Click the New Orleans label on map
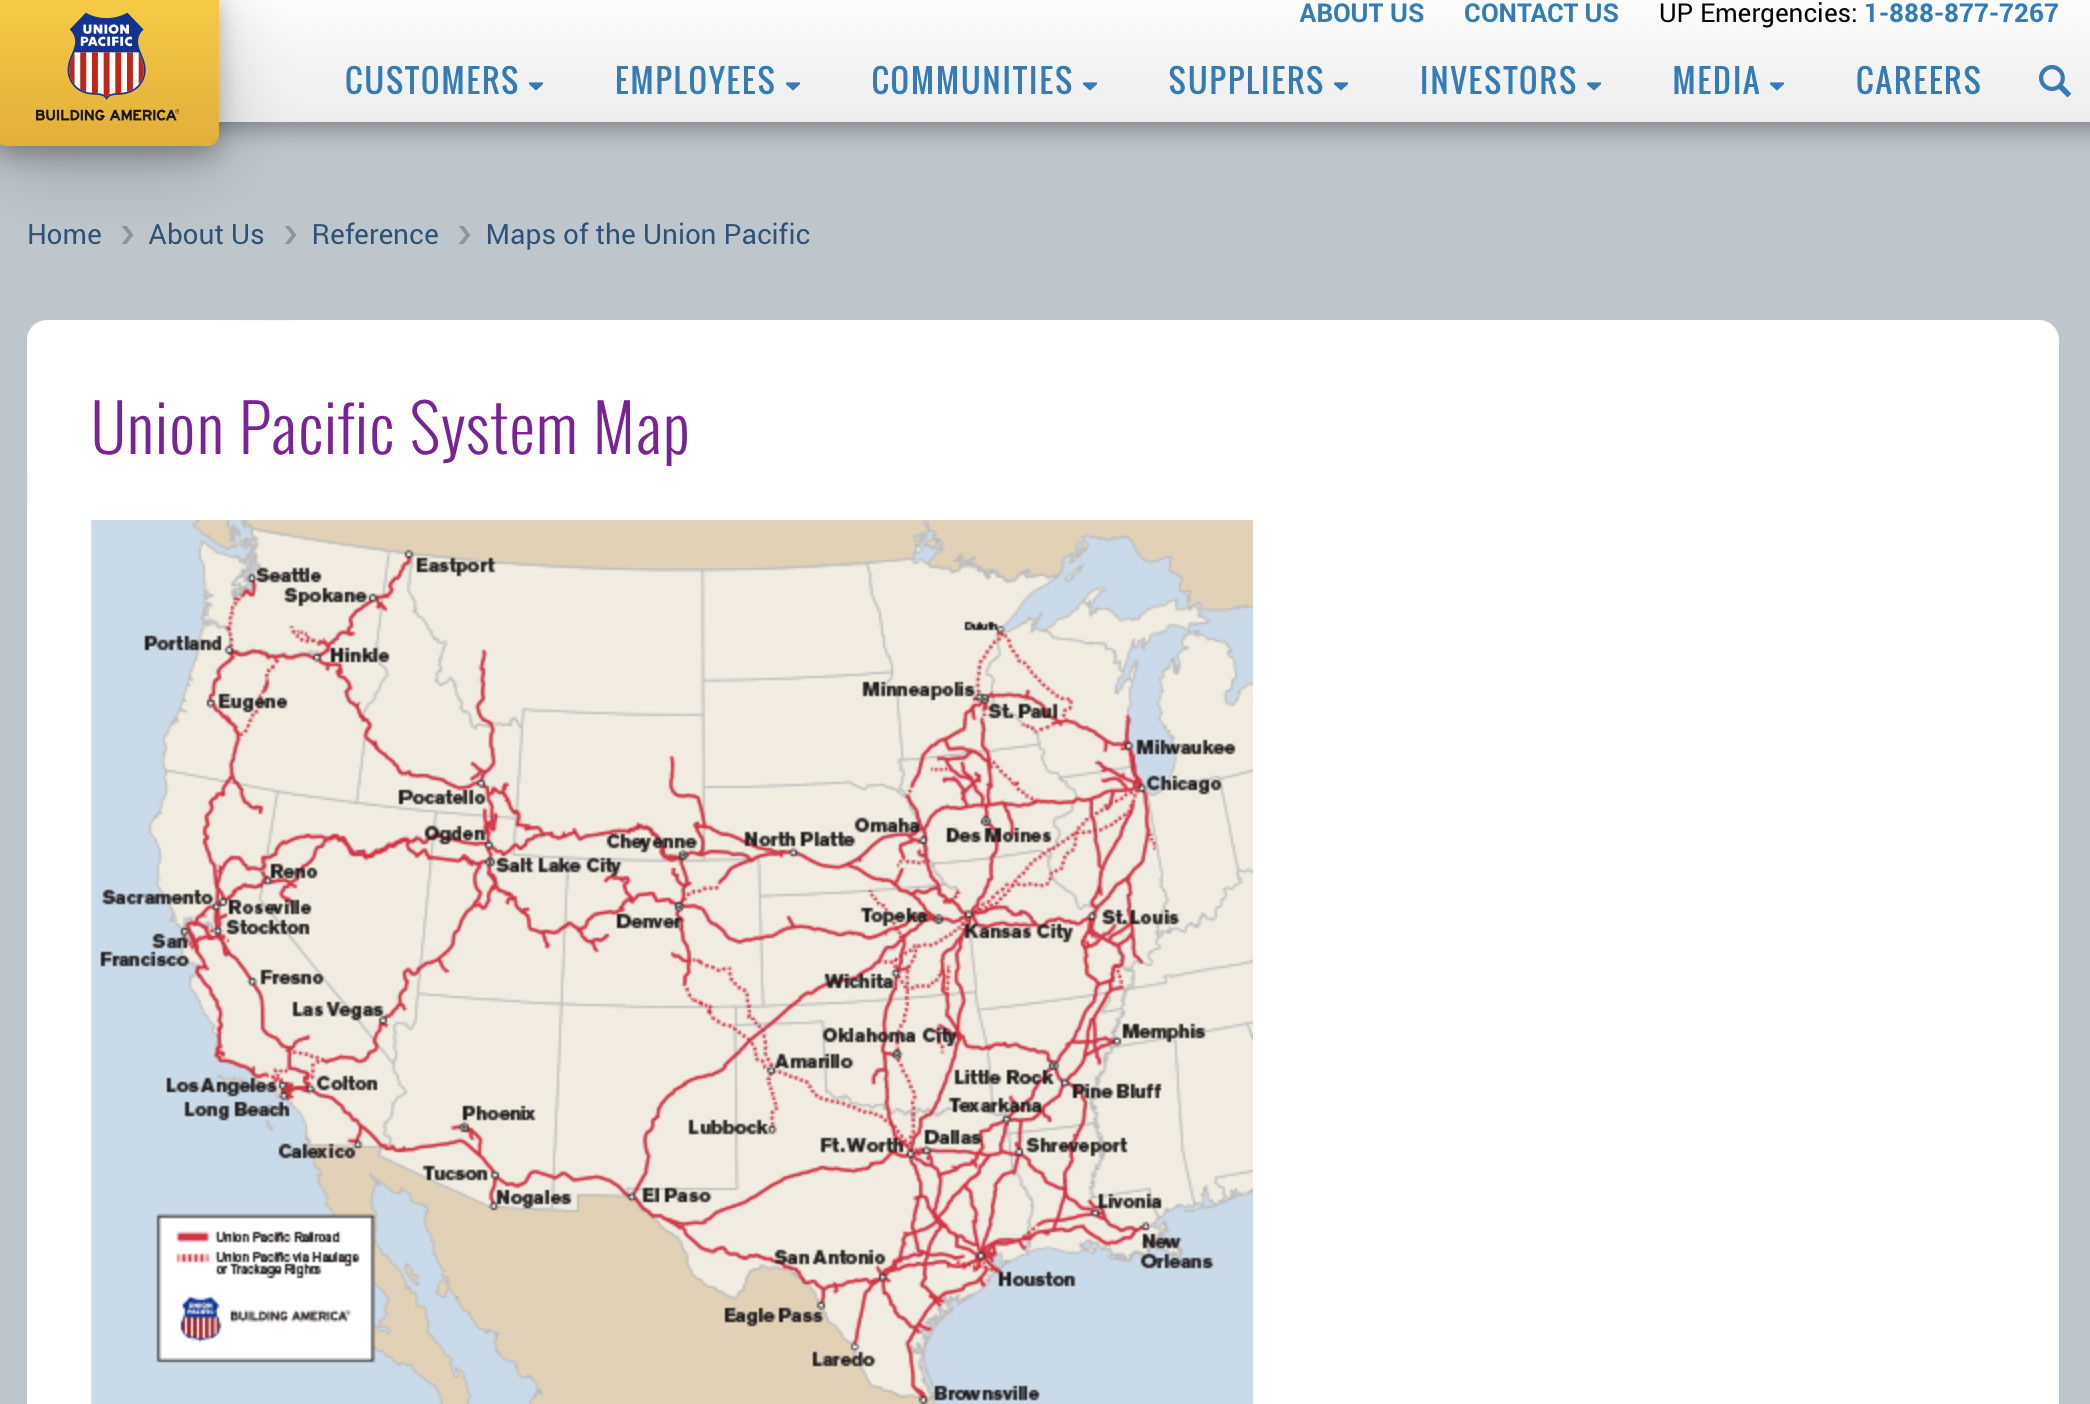2090x1404 pixels. pyautogui.click(x=1176, y=1251)
